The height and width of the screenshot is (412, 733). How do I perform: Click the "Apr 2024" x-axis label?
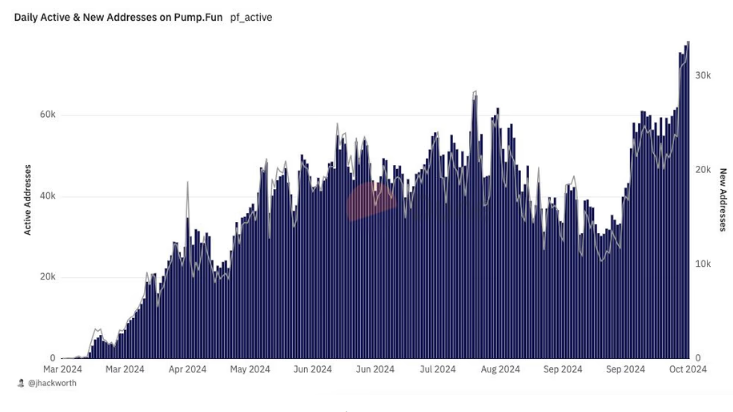(x=187, y=369)
